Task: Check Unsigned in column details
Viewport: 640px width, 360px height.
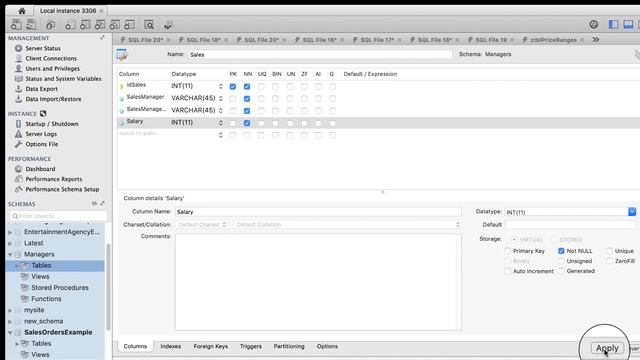Action: (561, 261)
